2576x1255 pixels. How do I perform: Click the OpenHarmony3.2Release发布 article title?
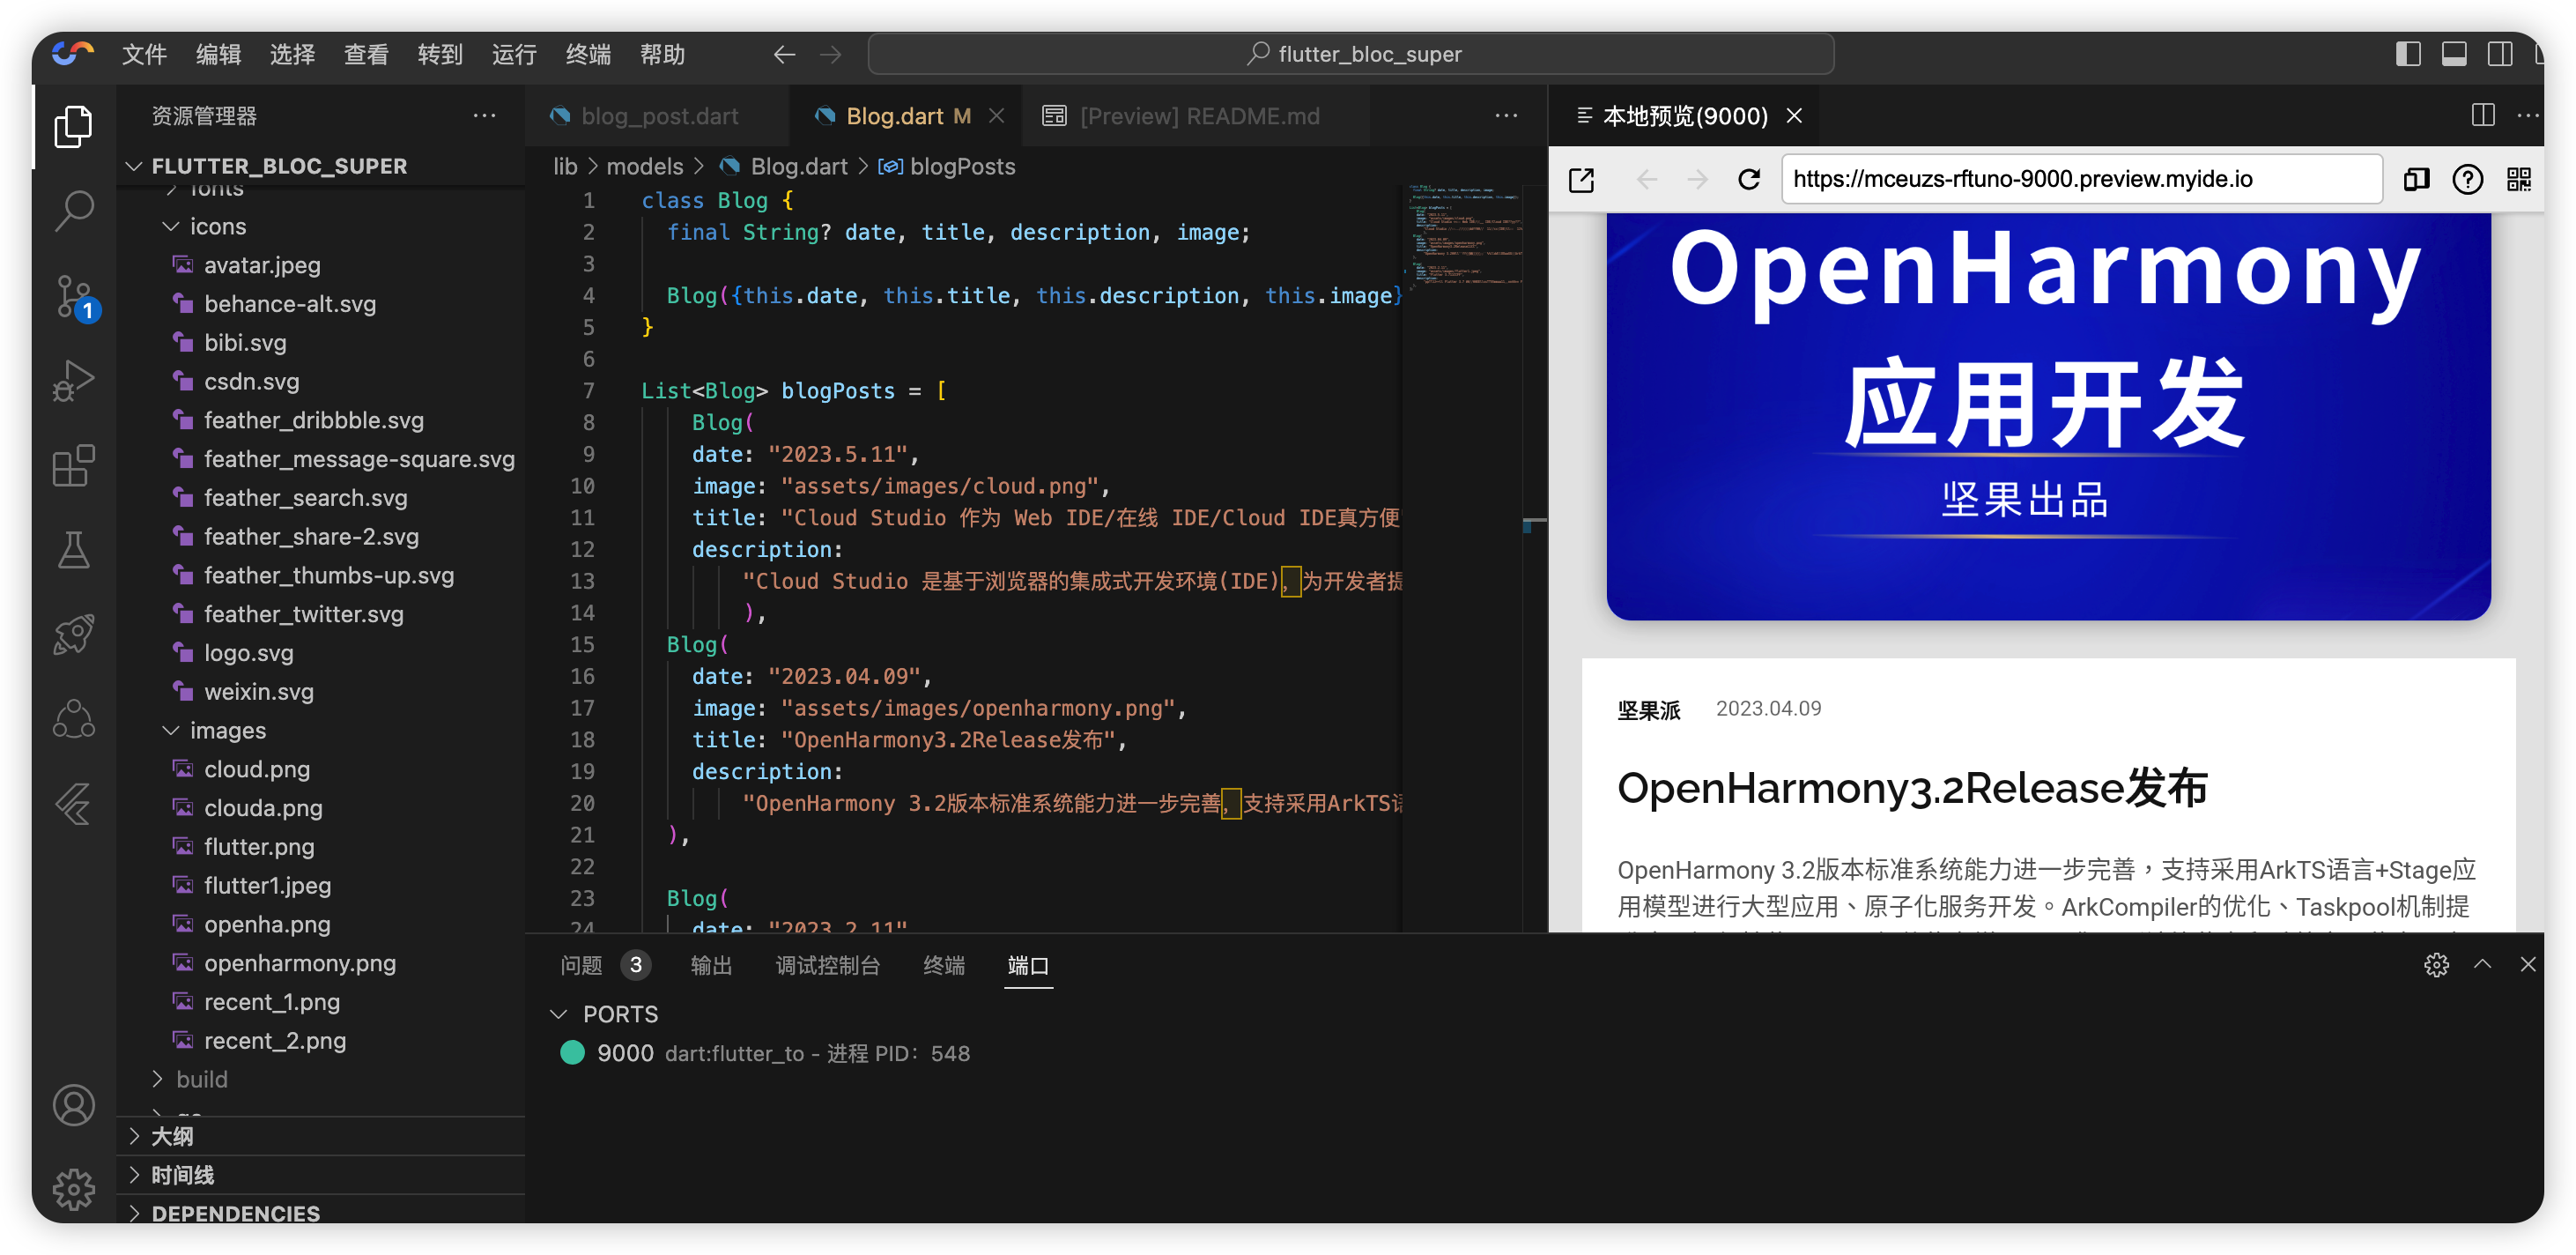pos(1911,789)
